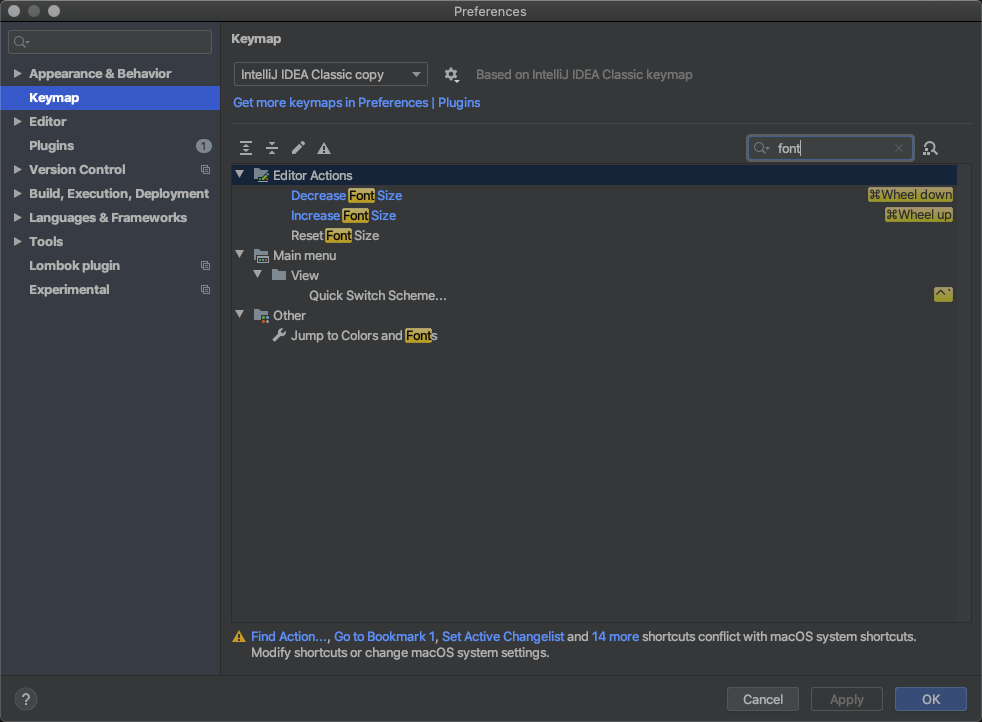Expand the Tools settings section
This screenshot has height=722, width=982.
18,242
